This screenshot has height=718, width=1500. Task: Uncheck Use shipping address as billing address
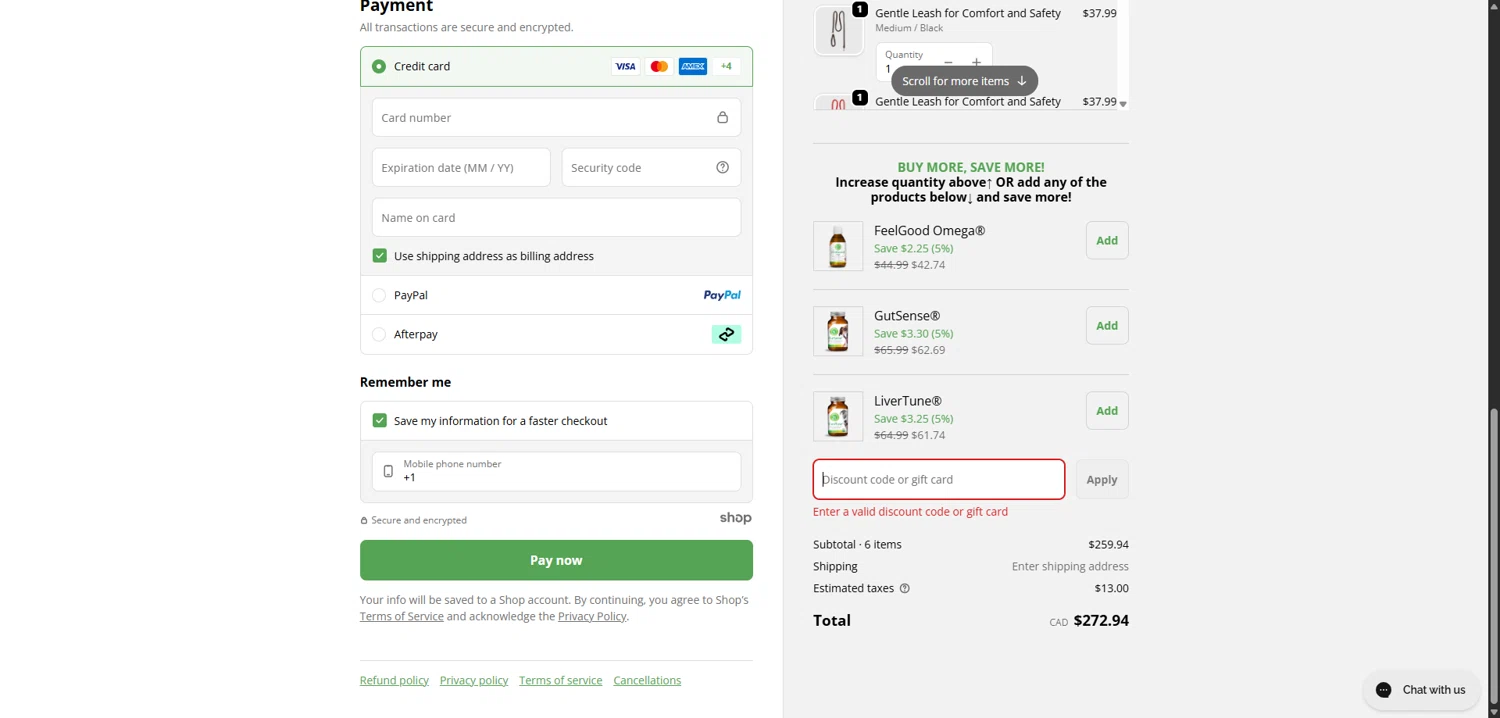pyautogui.click(x=380, y=256)
